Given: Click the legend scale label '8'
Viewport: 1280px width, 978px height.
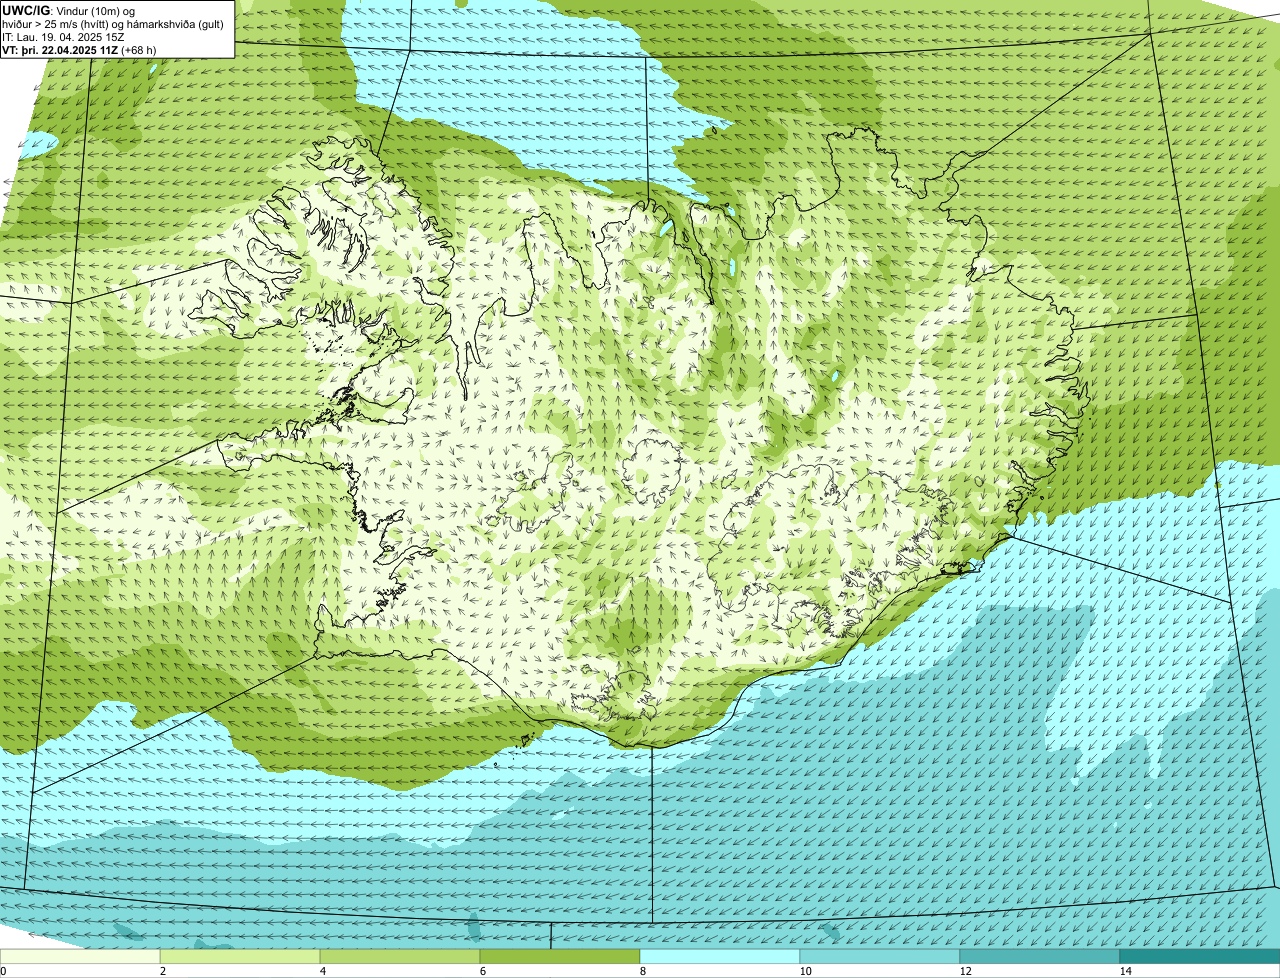Looking at the screenshot, I should tap(642, 971).
